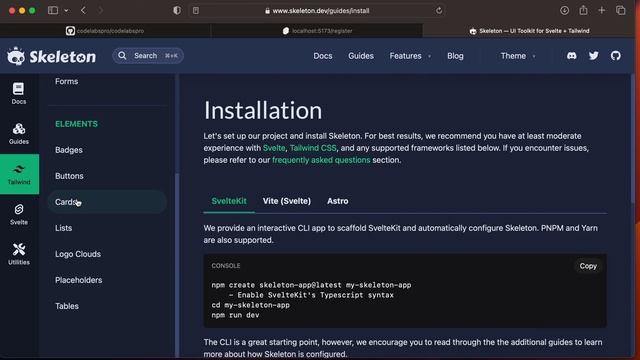Click the Skeleton skull logo icon
This screenshot has height=360, width=640.
[16, 56]
